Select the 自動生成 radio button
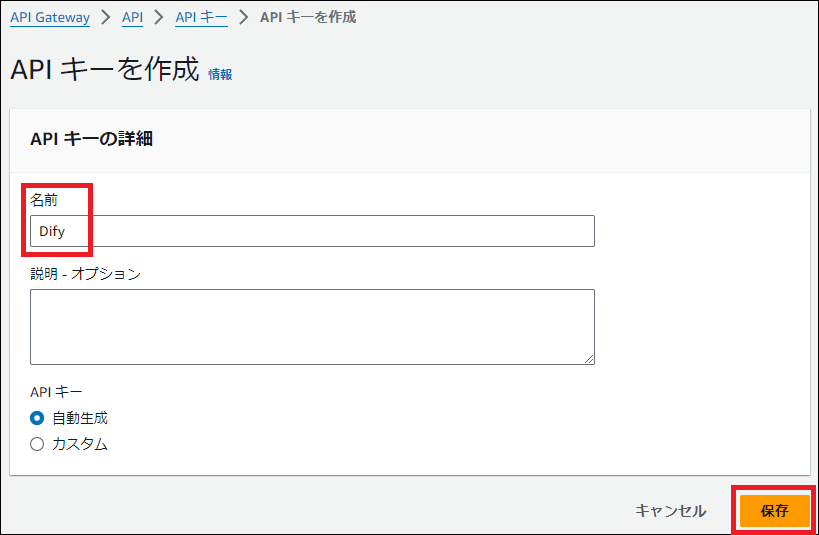Viewport: 819px width, 535px height. coord(38,418)
